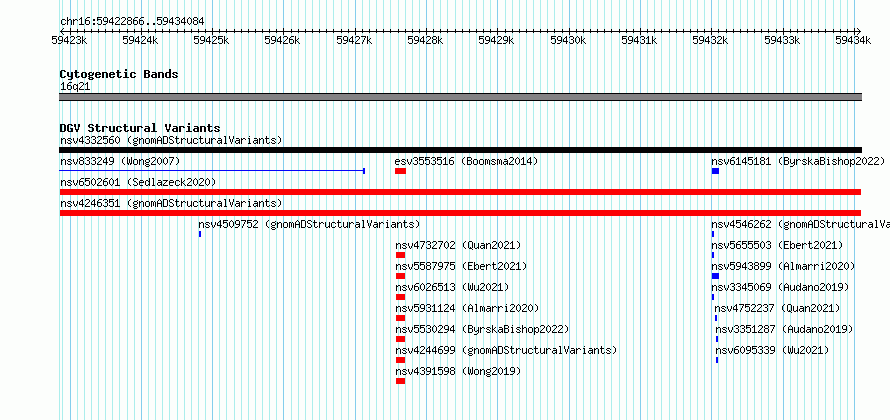Viewport: 890px width, 420px height.
Task: Open nsv4509752 (gnomADStructuralVariants) label
Action: point(309,224)
